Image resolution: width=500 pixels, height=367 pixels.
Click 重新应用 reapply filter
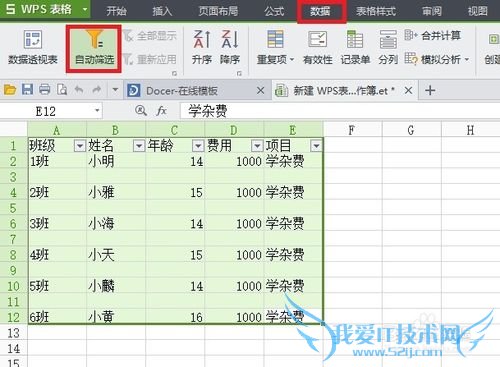(x=150, y=60)
